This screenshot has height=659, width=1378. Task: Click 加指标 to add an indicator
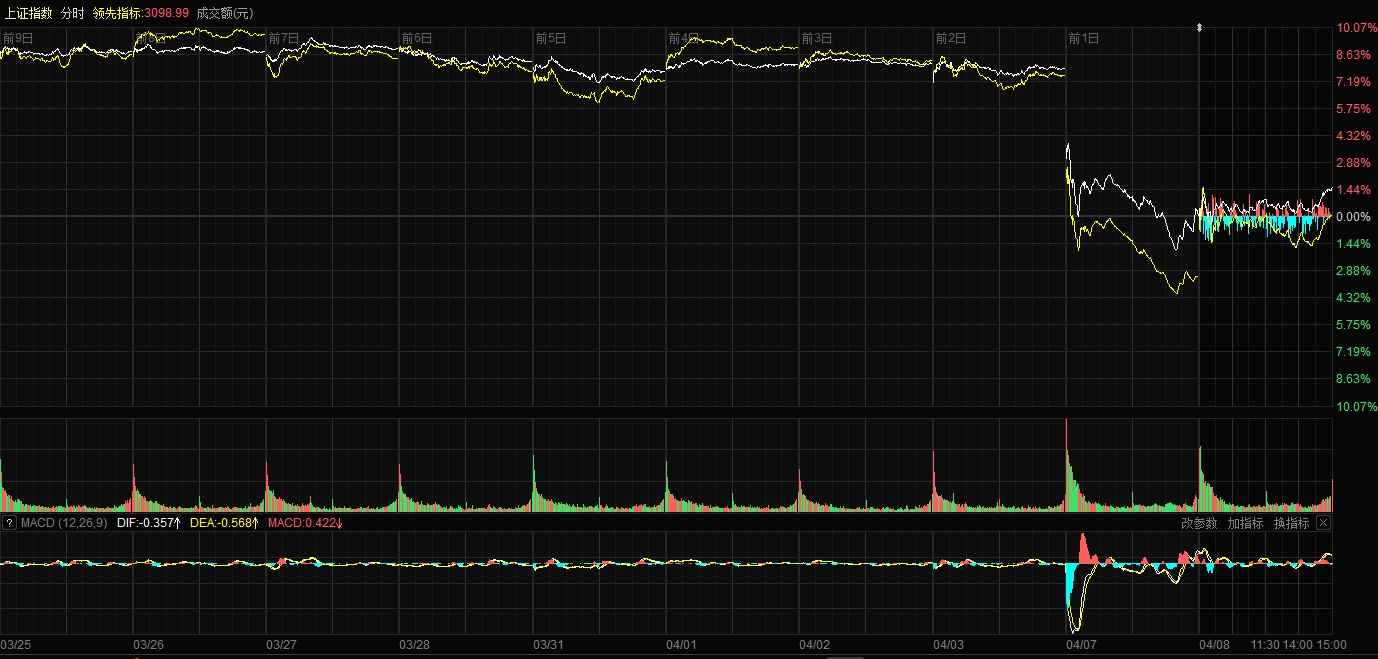pos(1245,523)
